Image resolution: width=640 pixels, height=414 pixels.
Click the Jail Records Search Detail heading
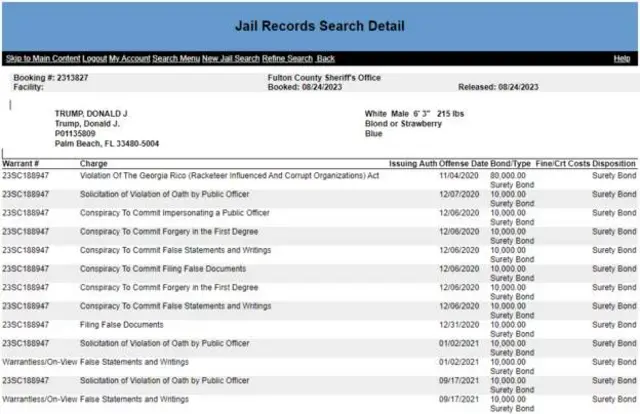point(319,22)
